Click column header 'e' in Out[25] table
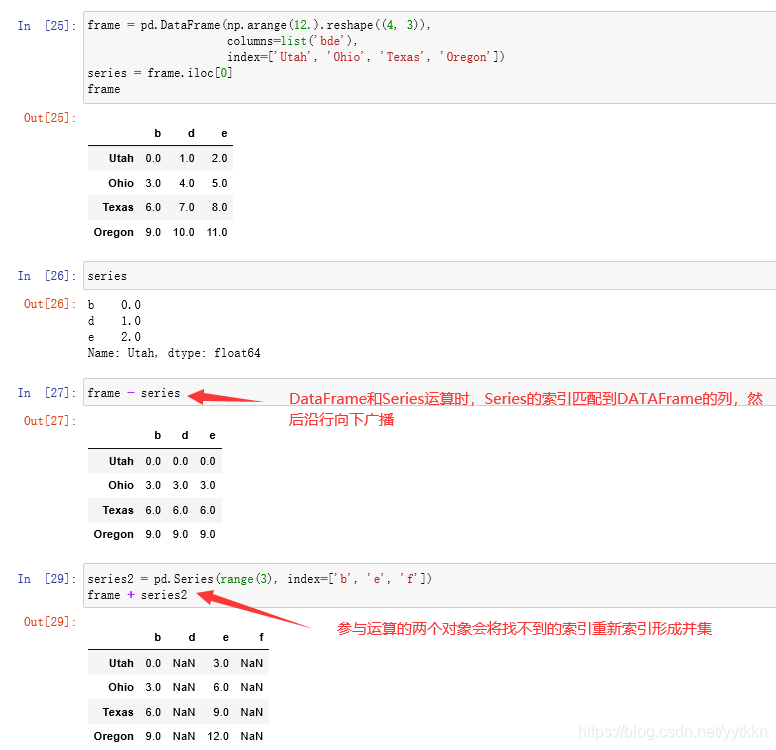This screenshot has width=776, height=750. 224,134
